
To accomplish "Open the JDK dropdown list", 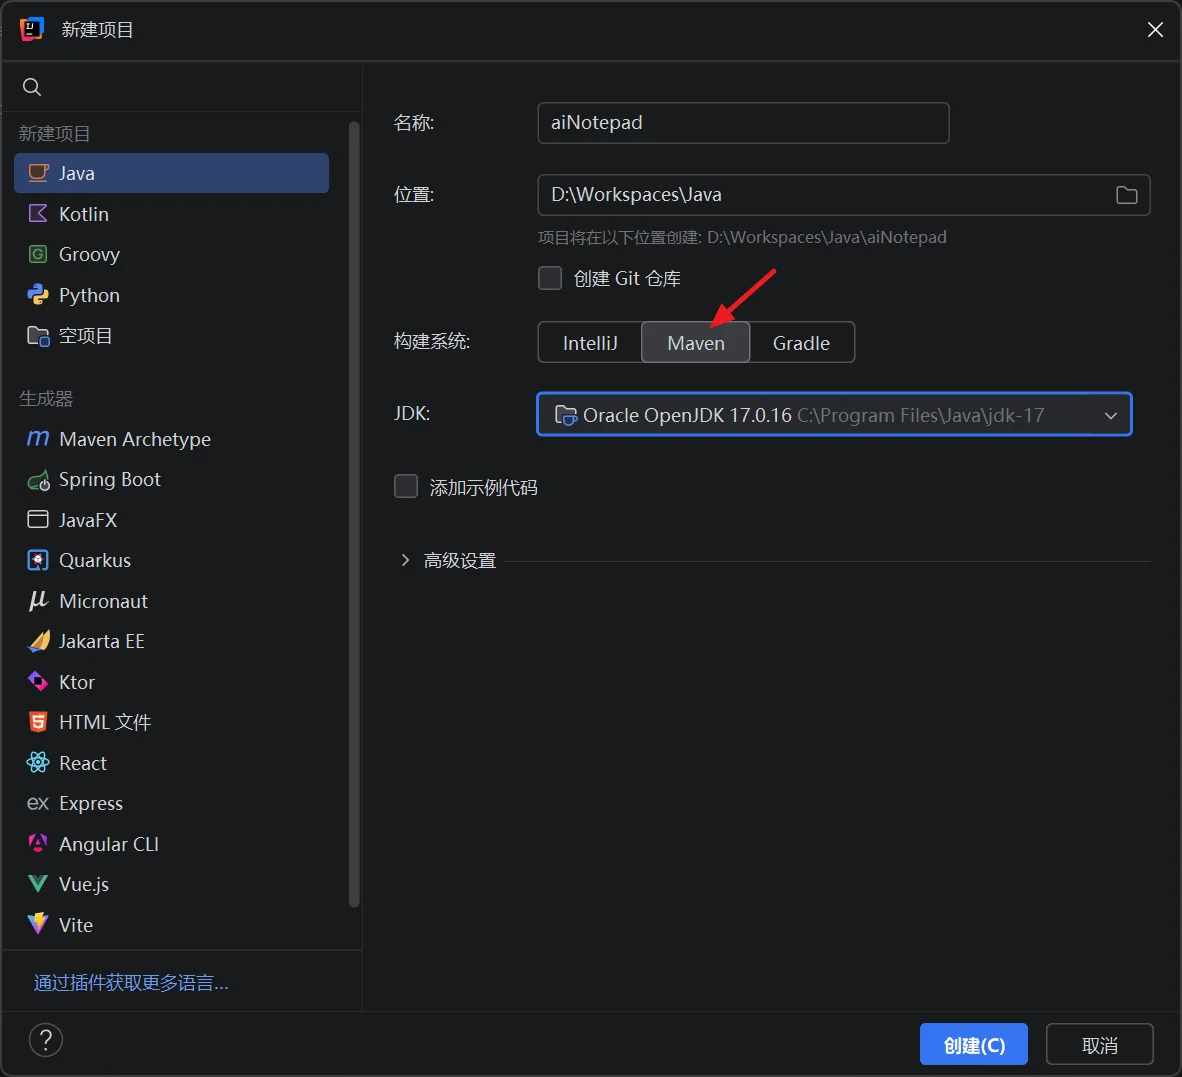I will [1110, 415].
